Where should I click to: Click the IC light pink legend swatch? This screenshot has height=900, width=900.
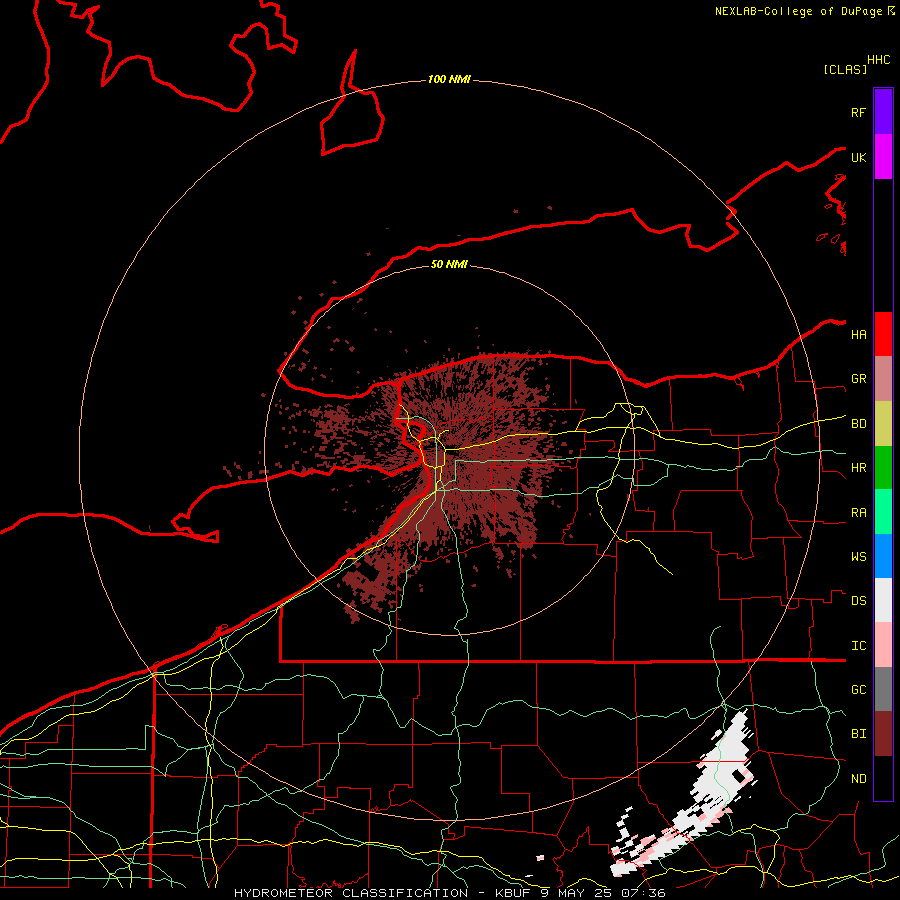pyautogui.click(x=883, y=645)
